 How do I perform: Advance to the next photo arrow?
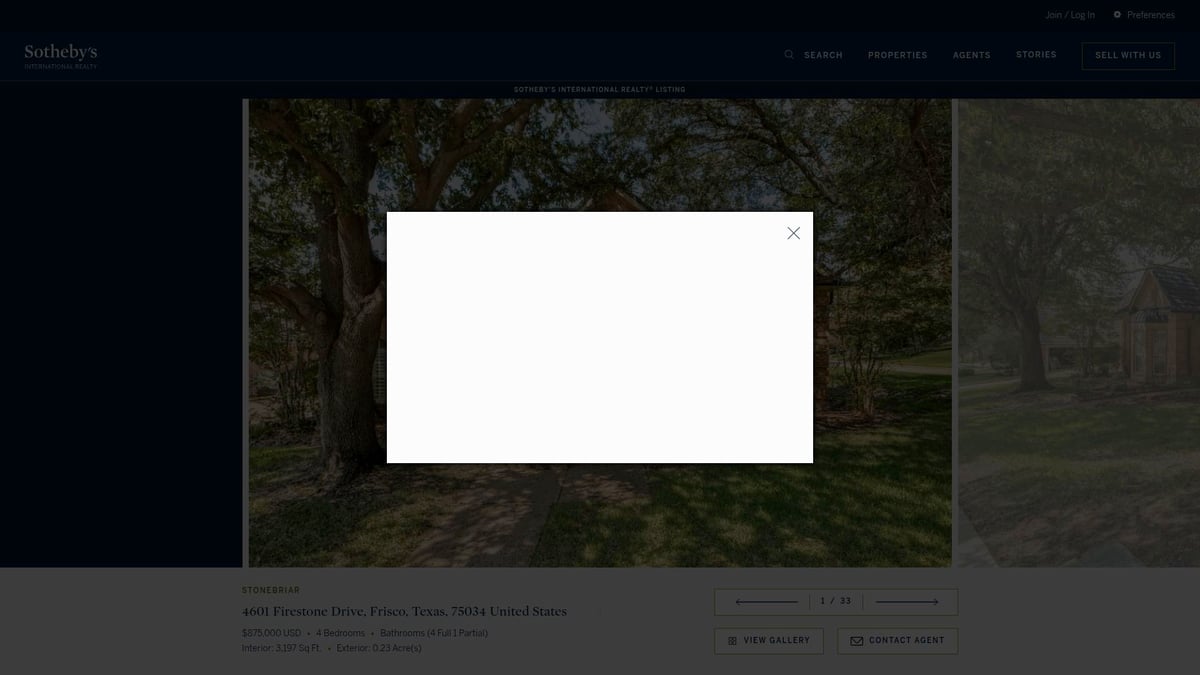pyautogui.click(x=907, y=602)
